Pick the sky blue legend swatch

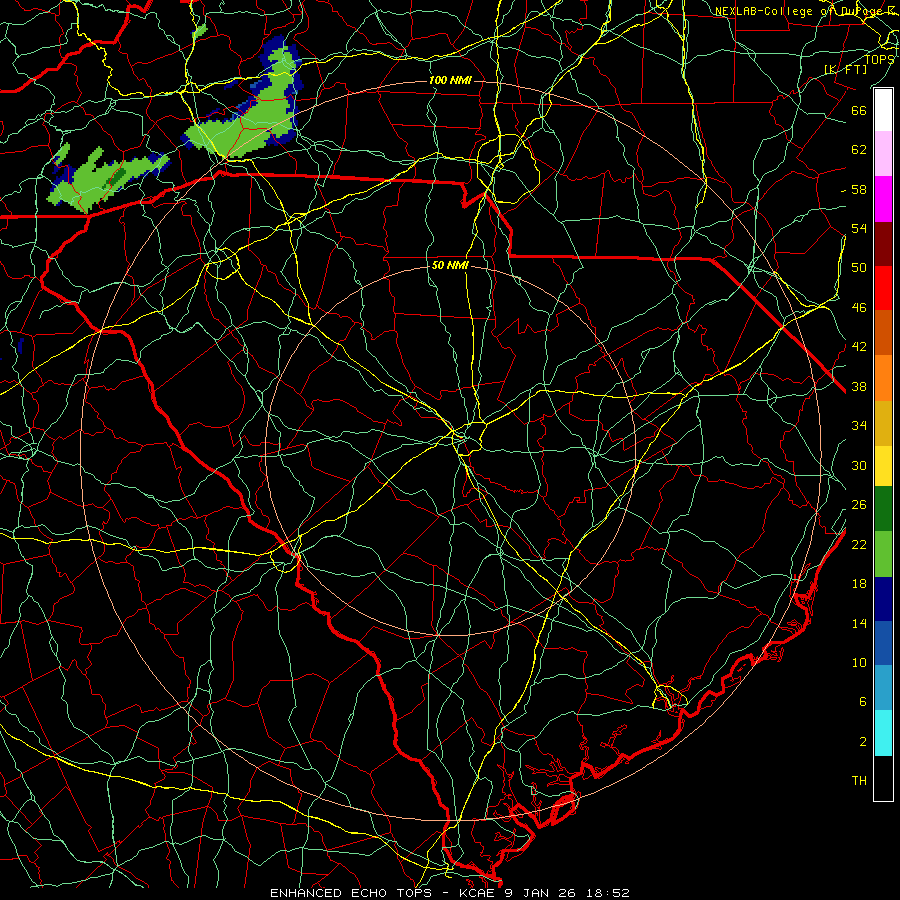pos(883,688)
